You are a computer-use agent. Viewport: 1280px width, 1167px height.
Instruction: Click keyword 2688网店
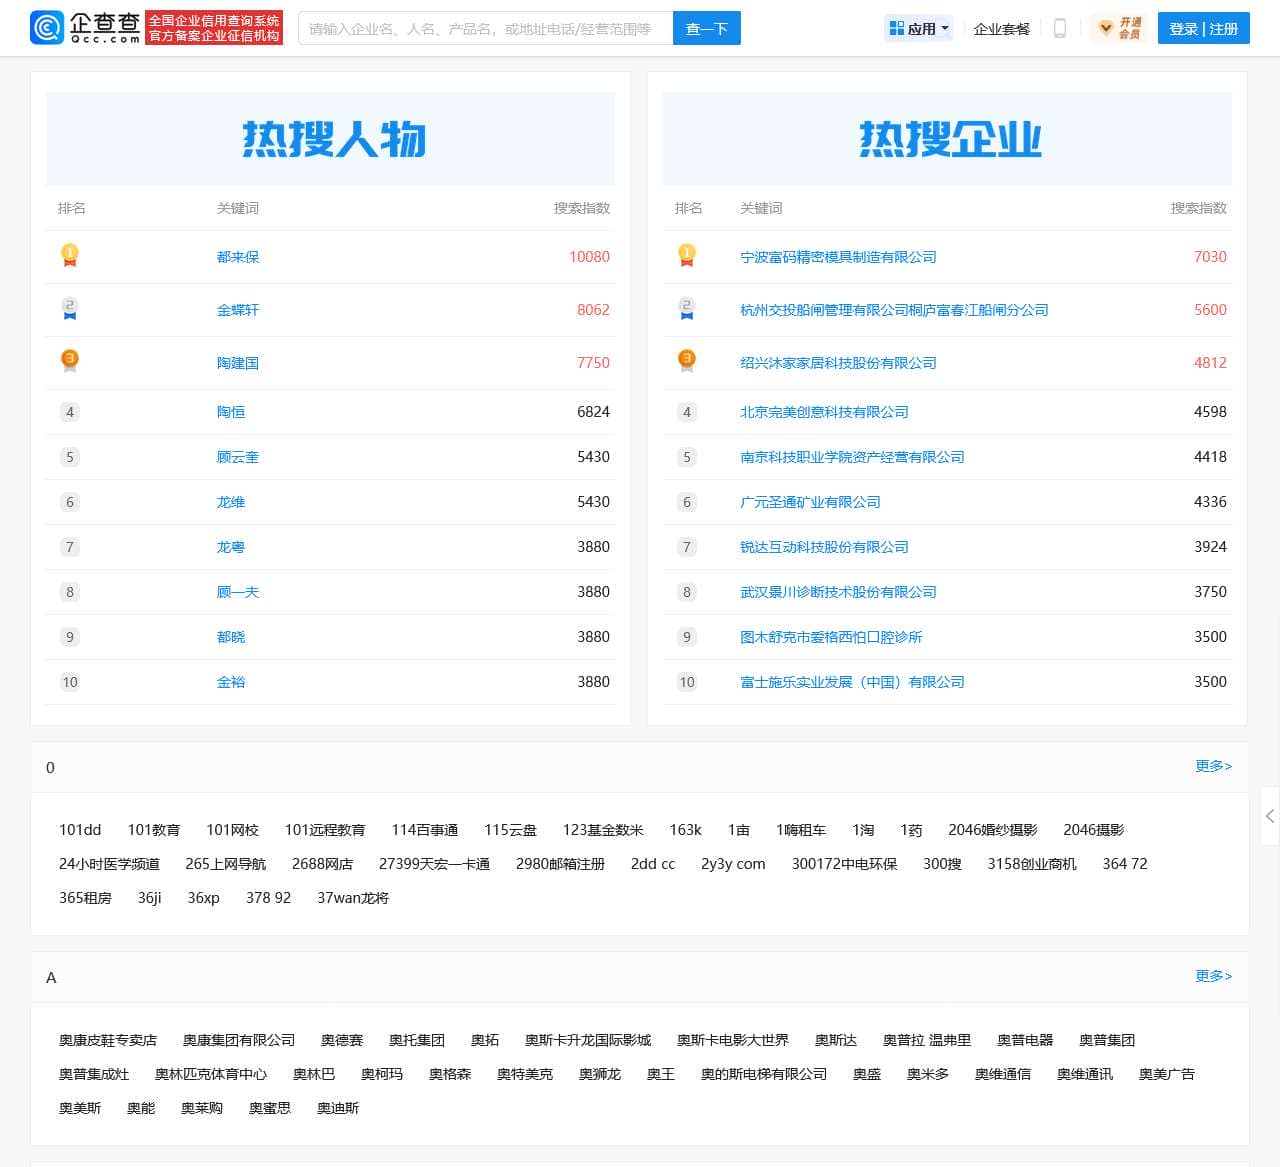[322, 864]
